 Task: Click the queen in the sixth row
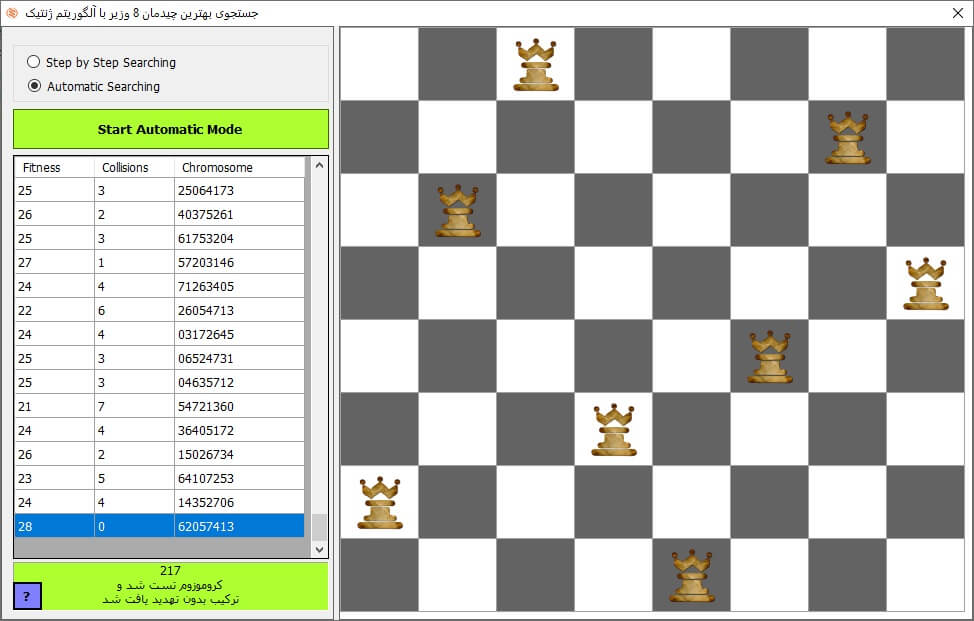614,430
